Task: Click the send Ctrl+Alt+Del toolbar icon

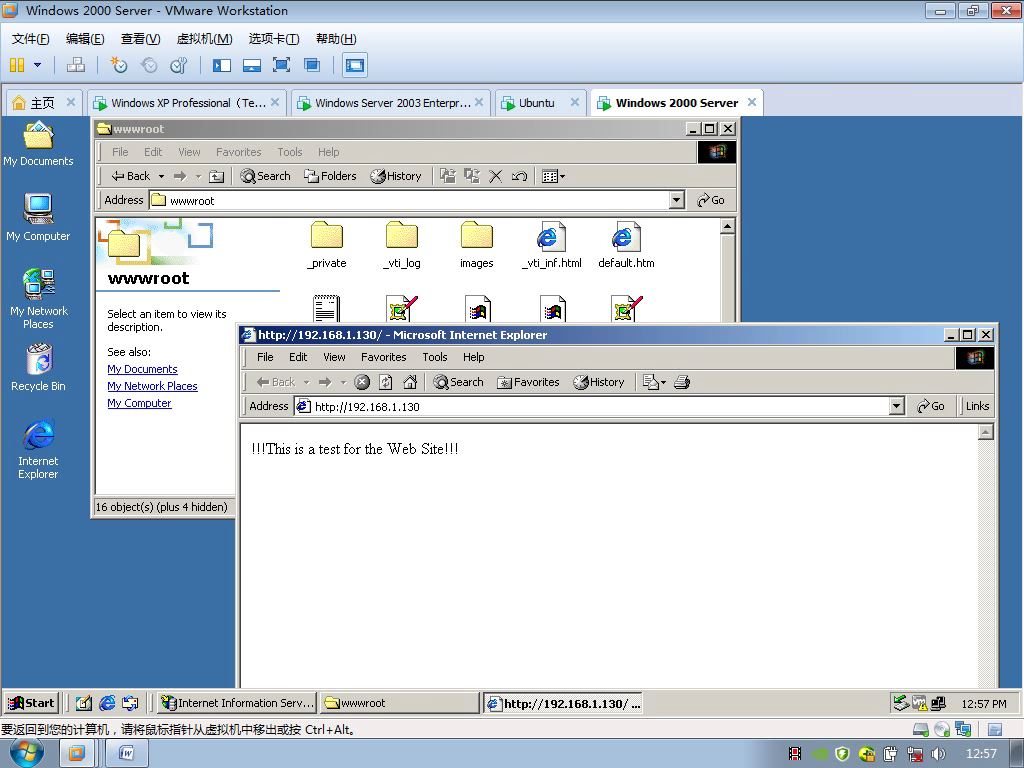Action: [x=76, y=65]
